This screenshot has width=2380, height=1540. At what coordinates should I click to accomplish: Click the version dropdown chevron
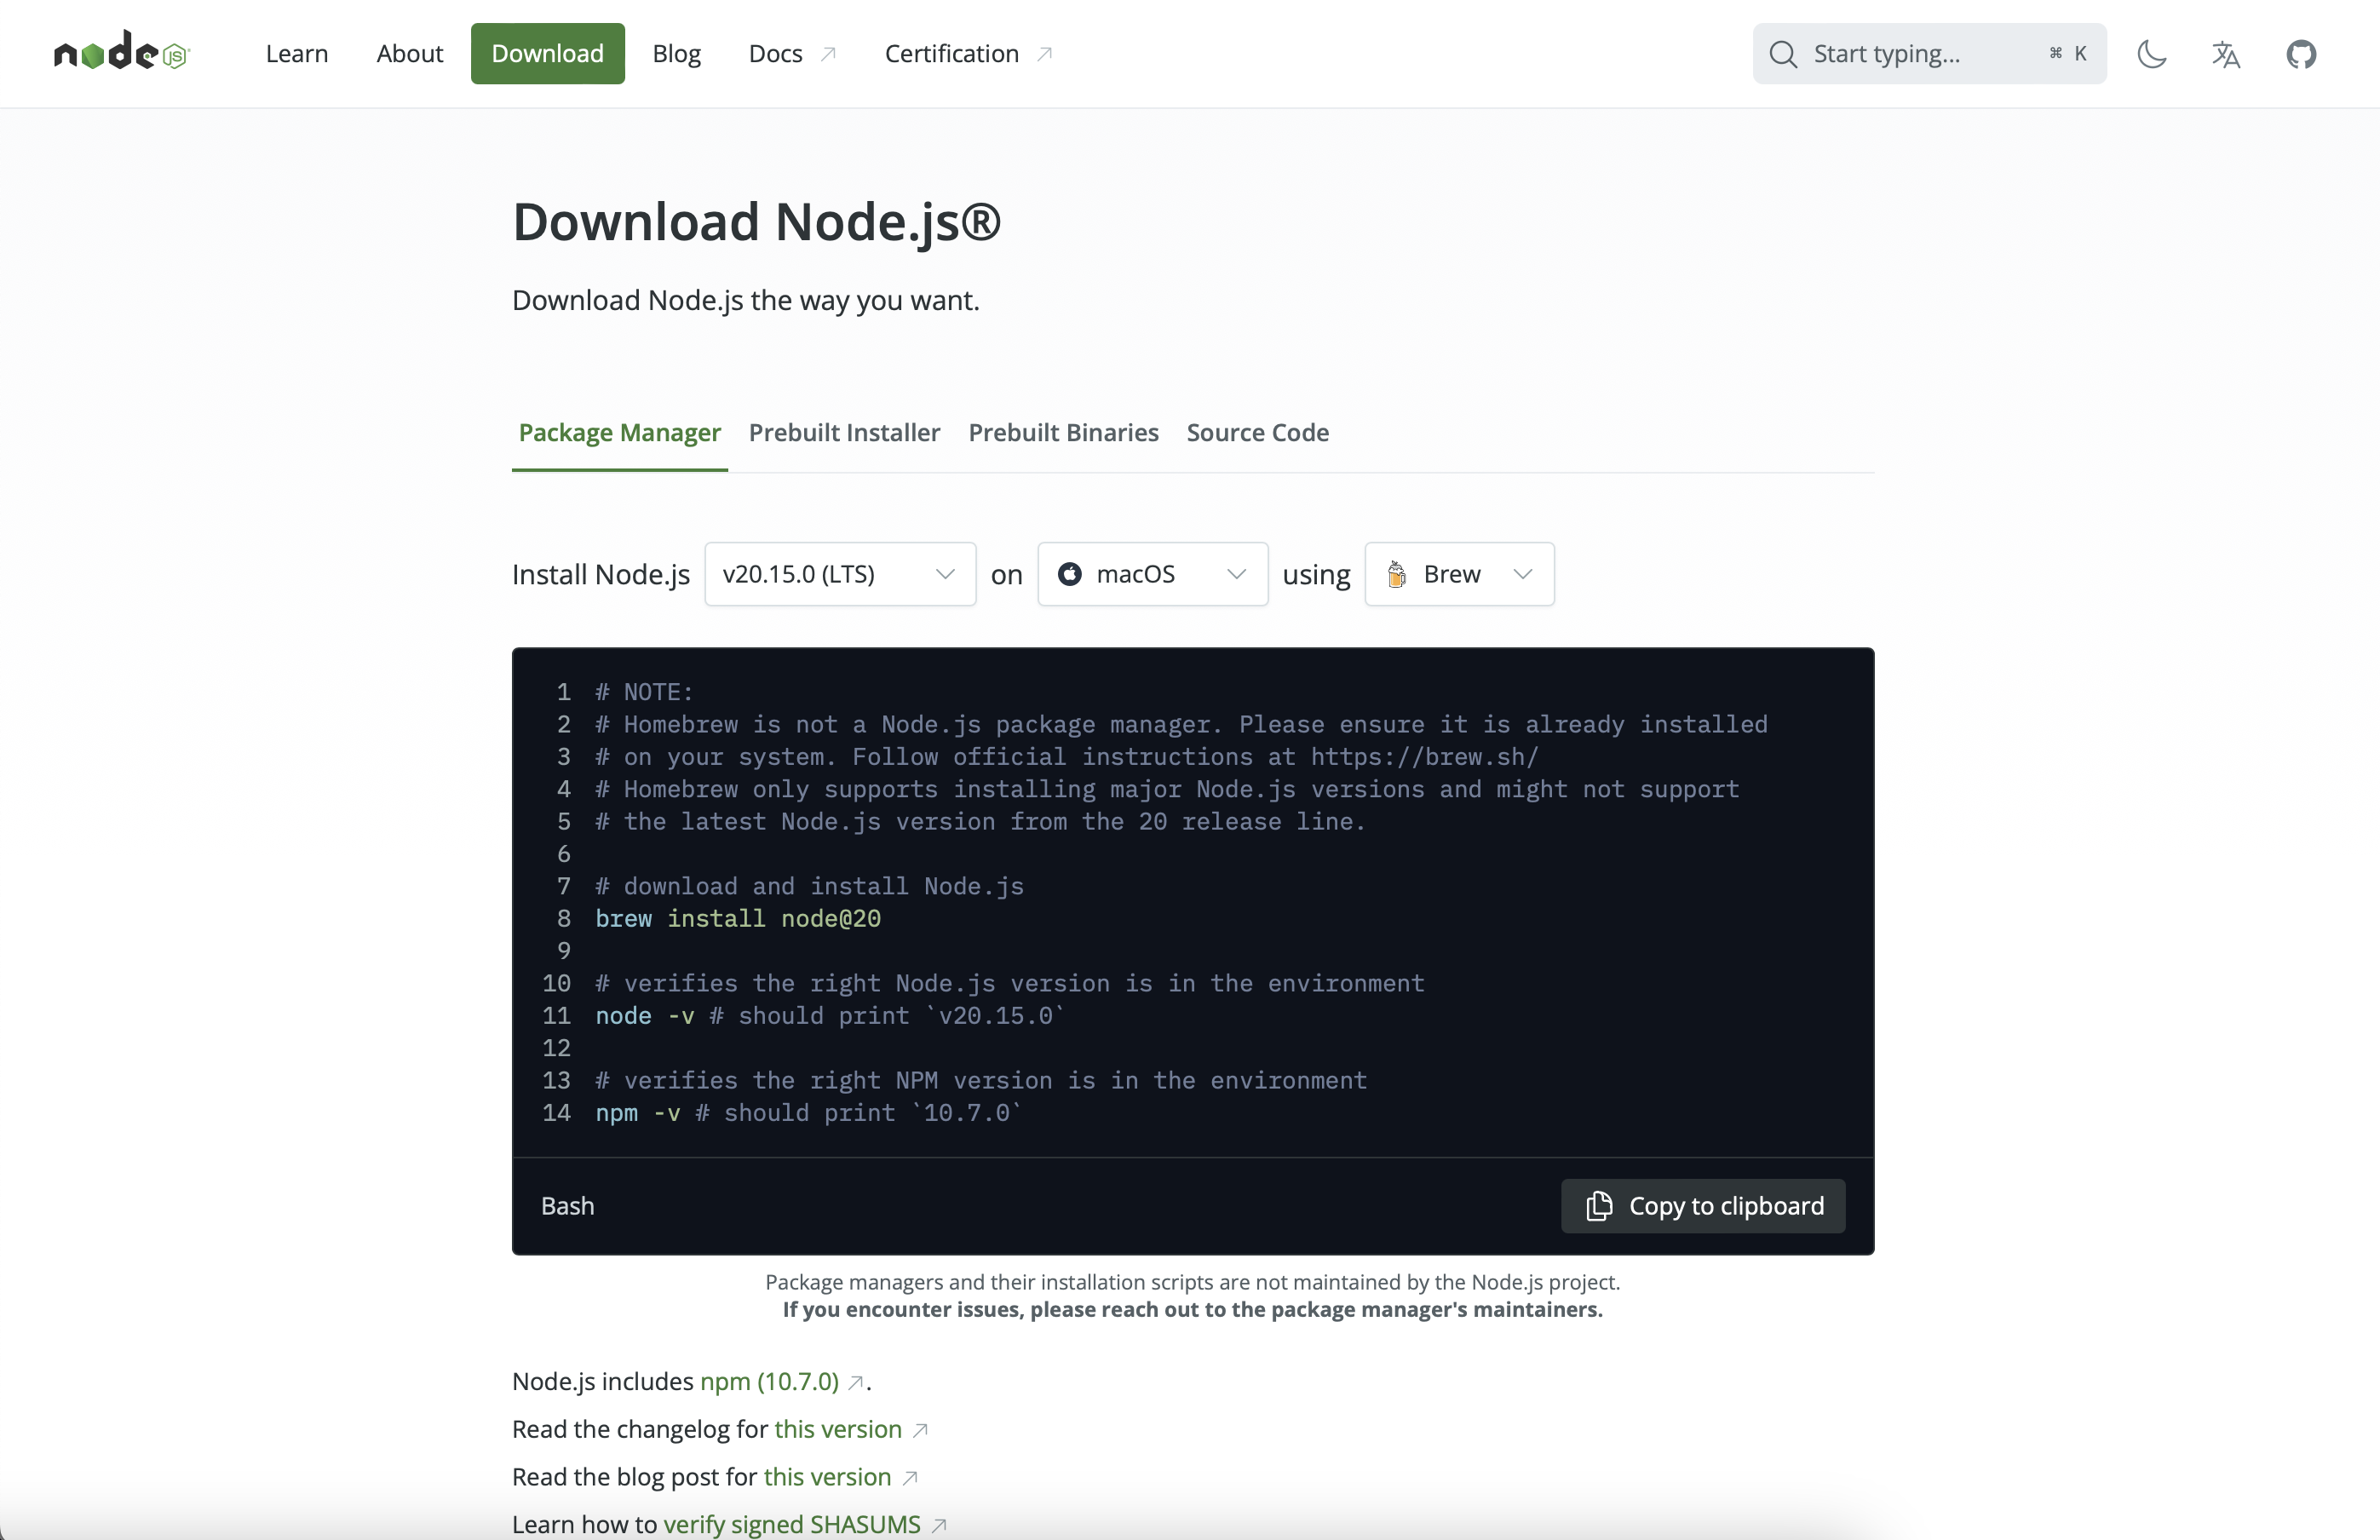click(x=945, y=574)
